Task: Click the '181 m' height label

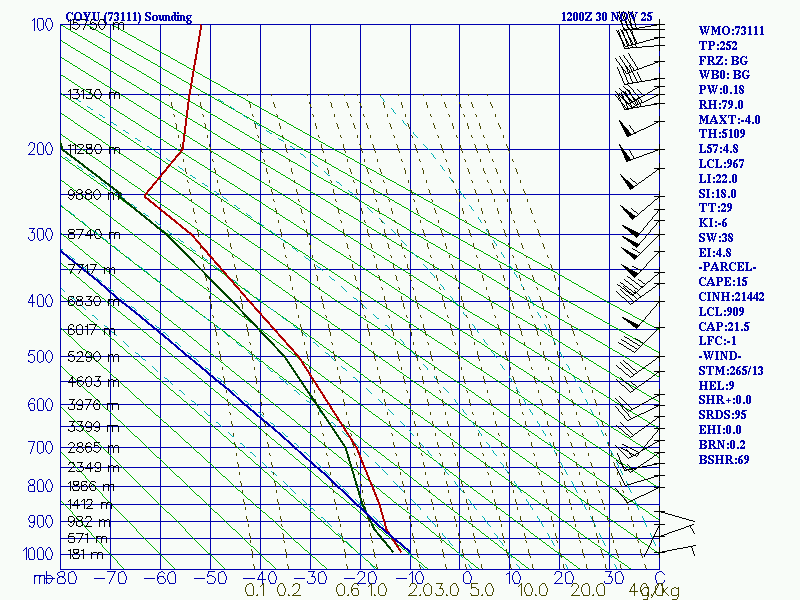Action: pyautogui.click(x=85, y=554)
